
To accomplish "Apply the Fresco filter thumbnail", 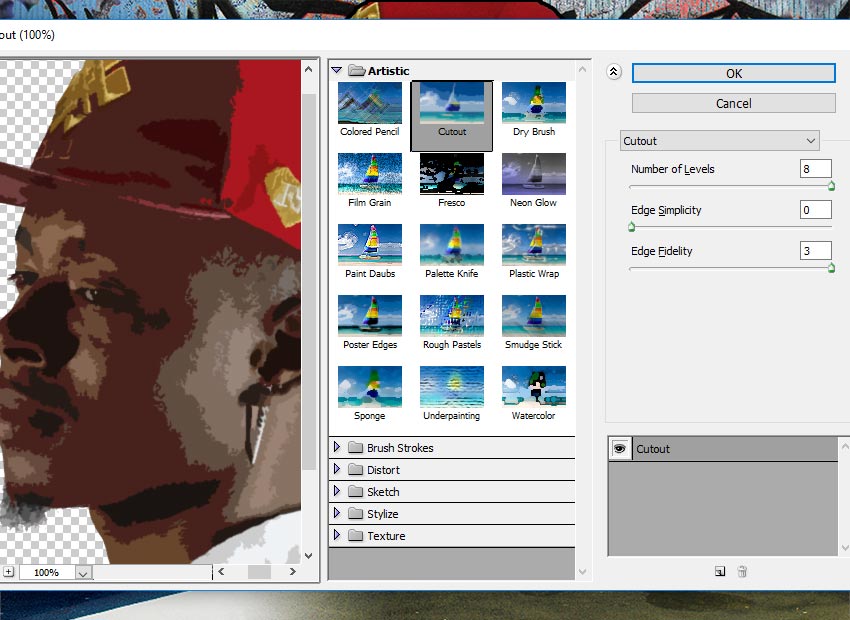I will coord(452,174).
